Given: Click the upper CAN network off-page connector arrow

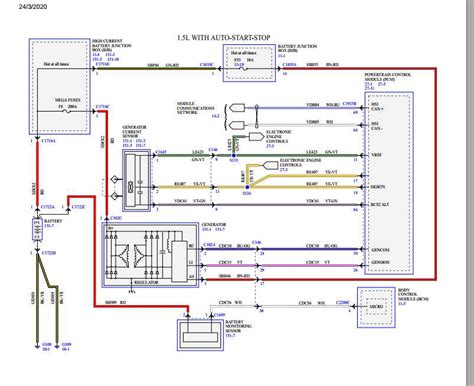Looking at the screenshot, I should 237,108.
